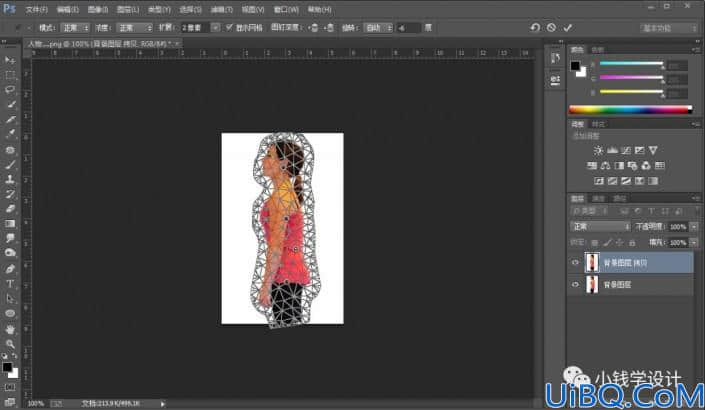Add a Levels adjustment layer
The width and height of the screenshot is (705, 410).
pos(612,150)
